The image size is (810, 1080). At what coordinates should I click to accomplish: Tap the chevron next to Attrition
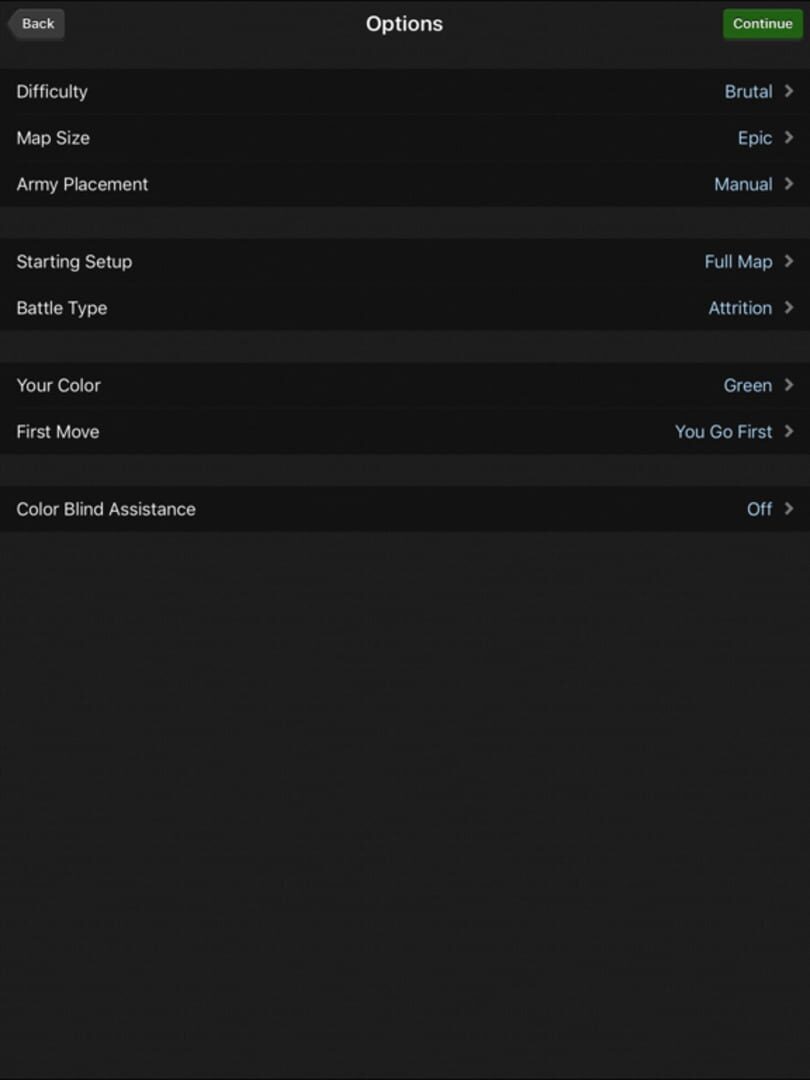coord(789,308)
